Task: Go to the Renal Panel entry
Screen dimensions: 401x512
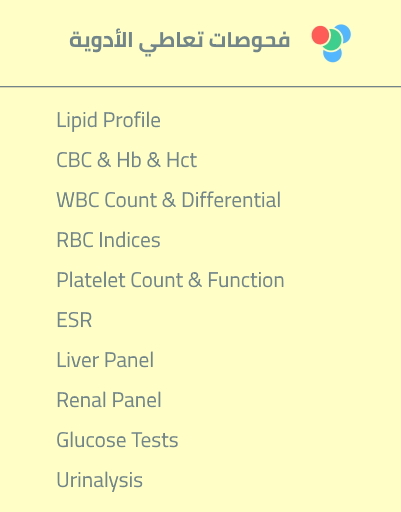Action: tap(109, 400)
